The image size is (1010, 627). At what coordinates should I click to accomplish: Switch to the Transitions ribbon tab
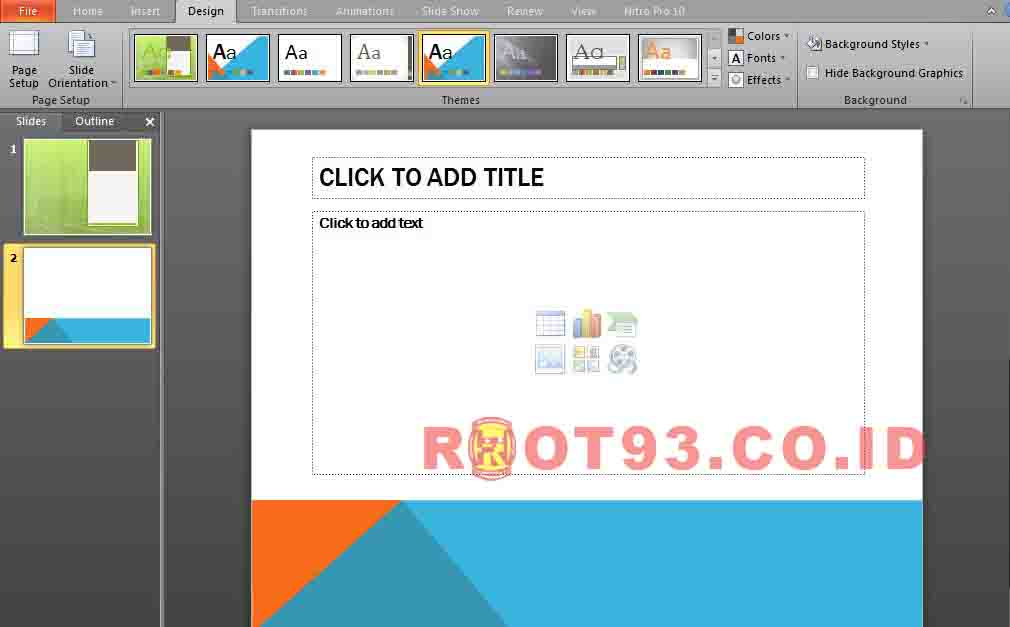(279, 11)
